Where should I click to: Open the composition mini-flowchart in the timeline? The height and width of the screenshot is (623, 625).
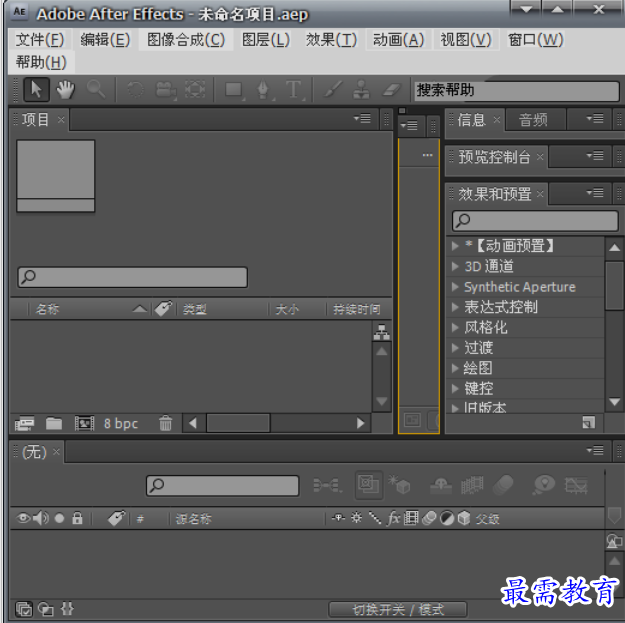pyautogui.click(x=328, y=485)
